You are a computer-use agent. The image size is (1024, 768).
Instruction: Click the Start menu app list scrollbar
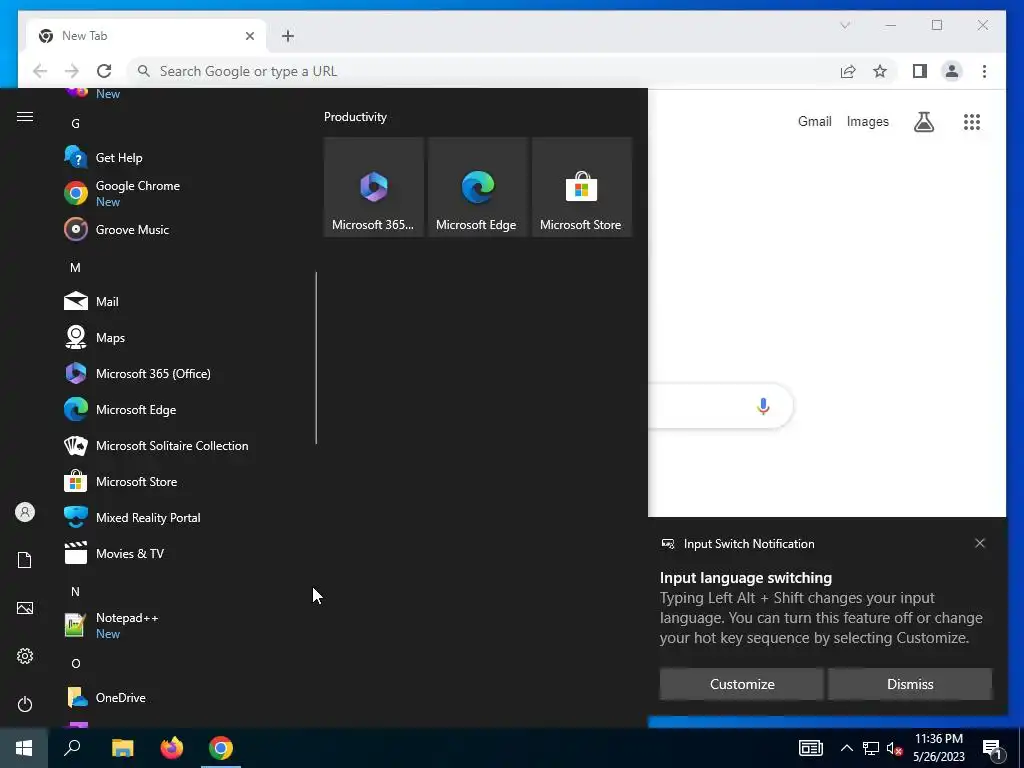click(316, 358)
